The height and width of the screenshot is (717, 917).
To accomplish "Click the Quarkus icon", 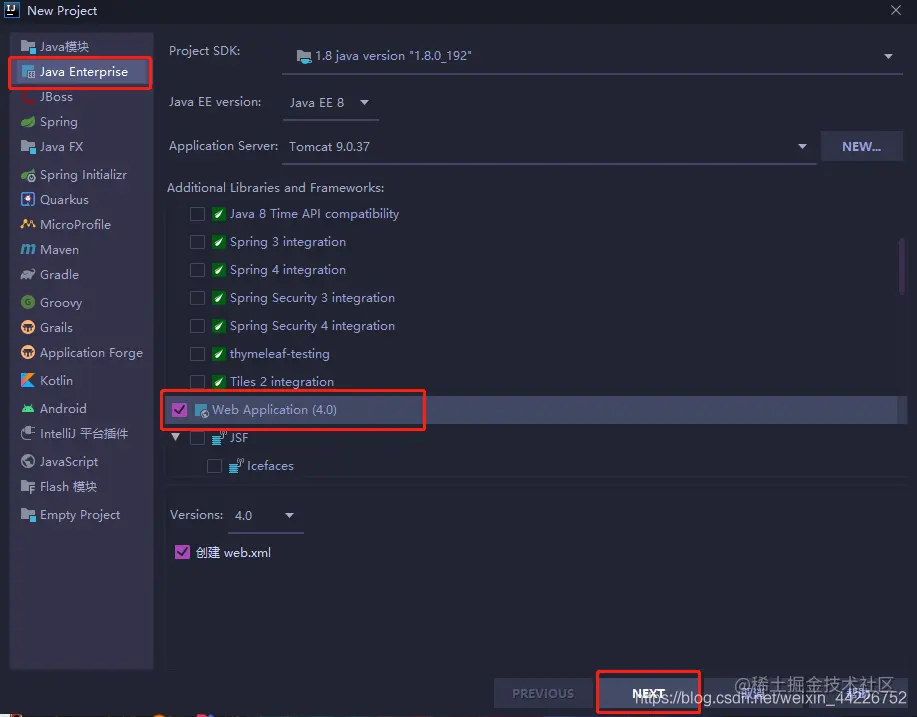I will (28, 199).
